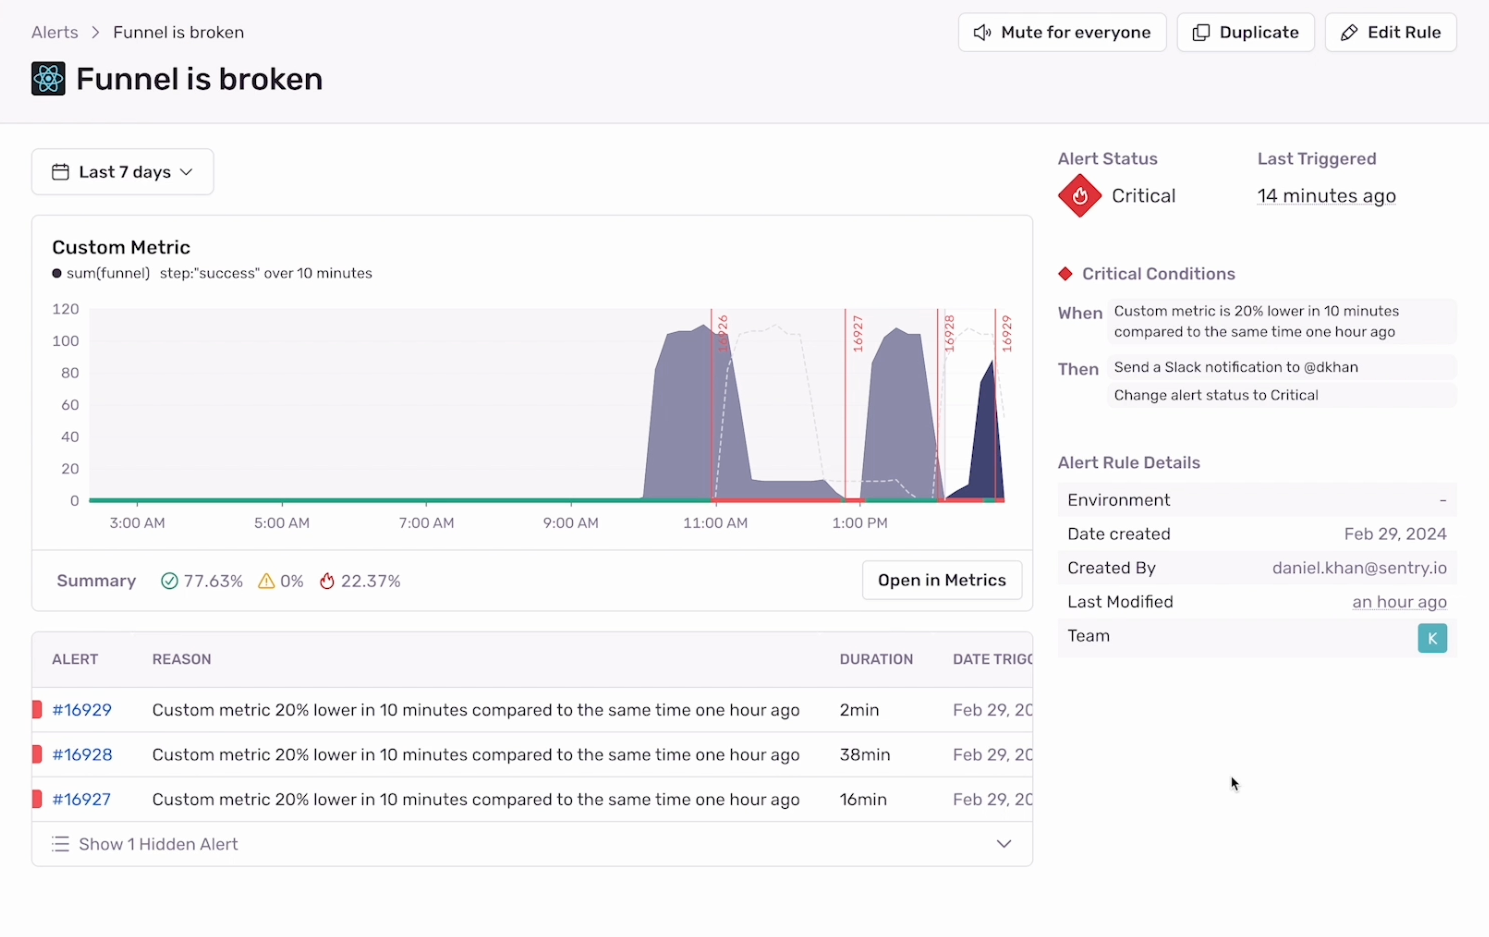Open alert #16929
Image resolution: width=1489 pixels, height=937 pixels.
(82, 710)
